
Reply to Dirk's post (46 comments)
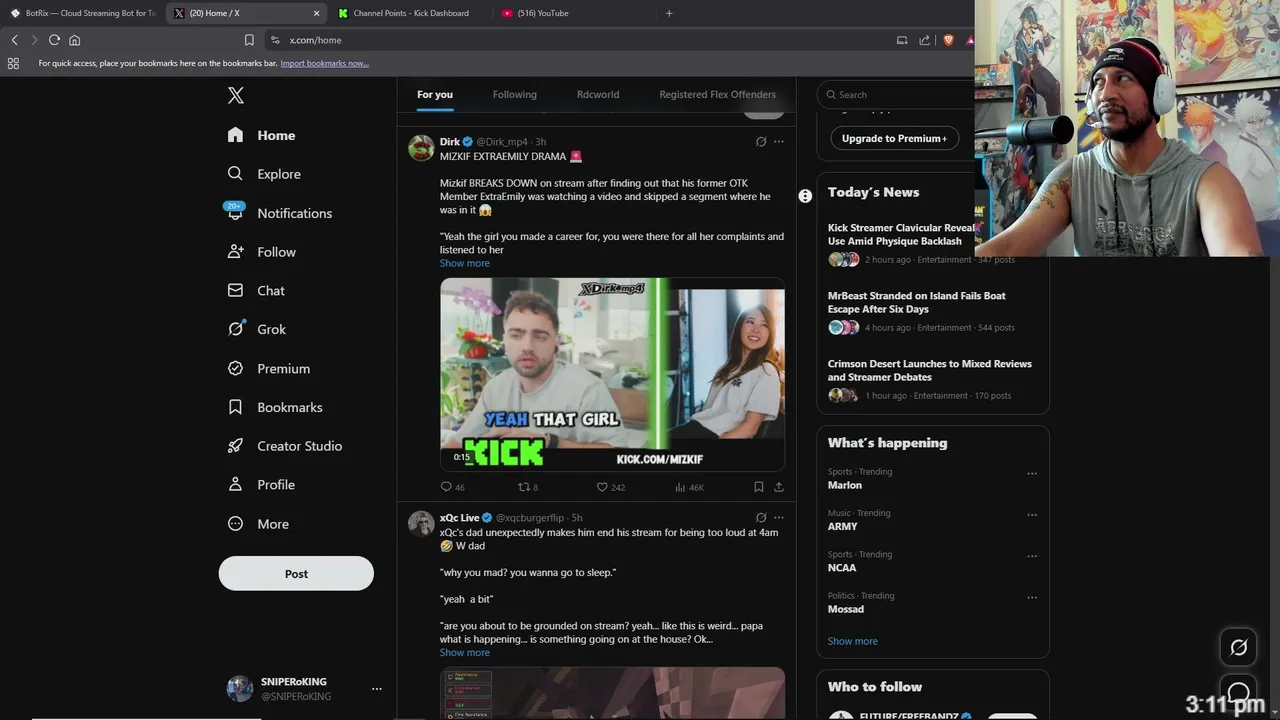point(452,487)
